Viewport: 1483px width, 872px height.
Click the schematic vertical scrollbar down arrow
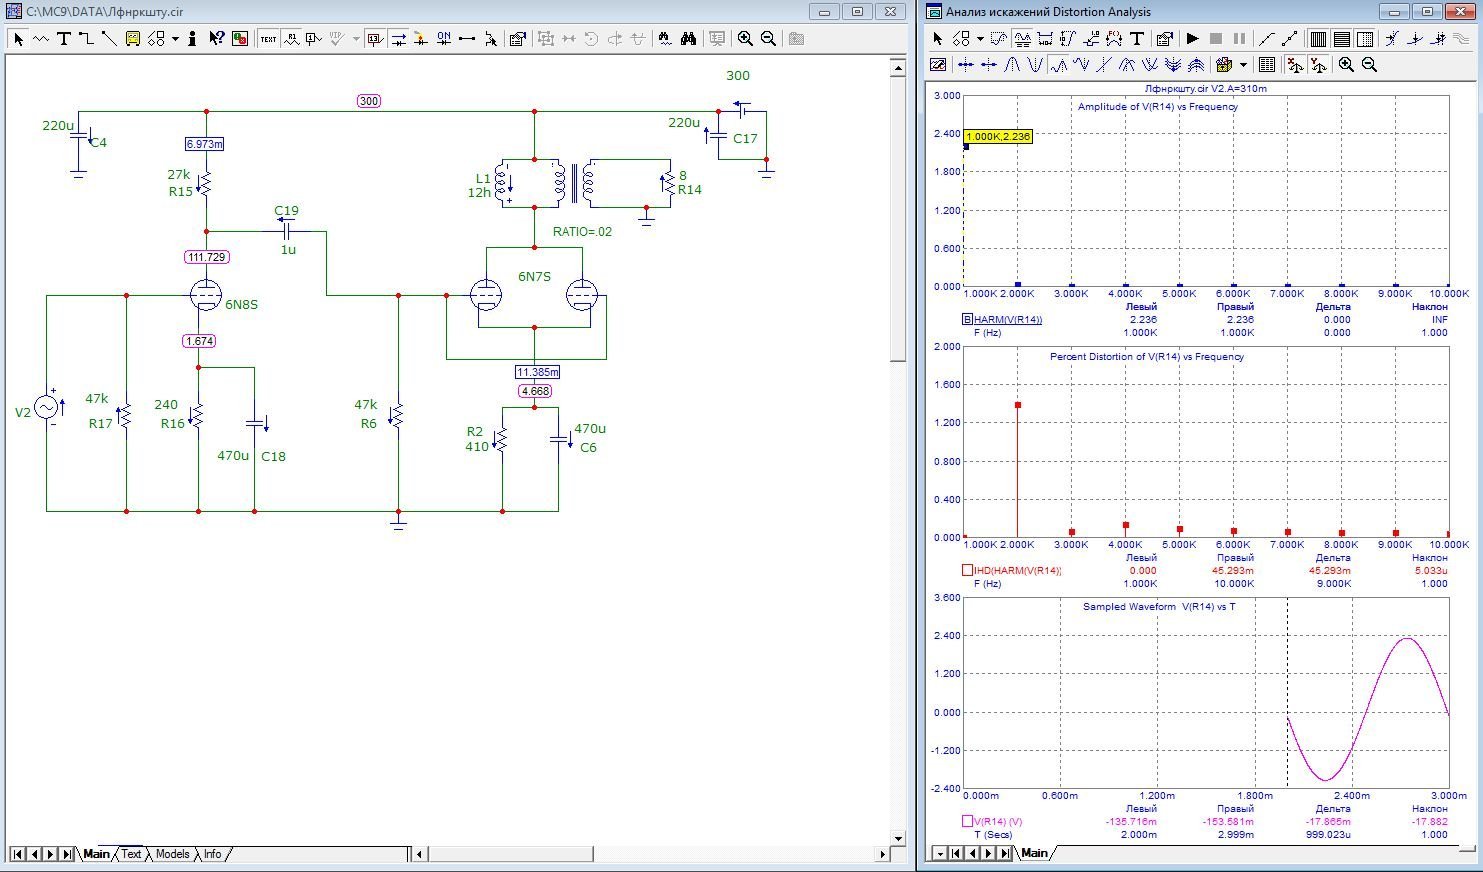[x=898, y=839]
